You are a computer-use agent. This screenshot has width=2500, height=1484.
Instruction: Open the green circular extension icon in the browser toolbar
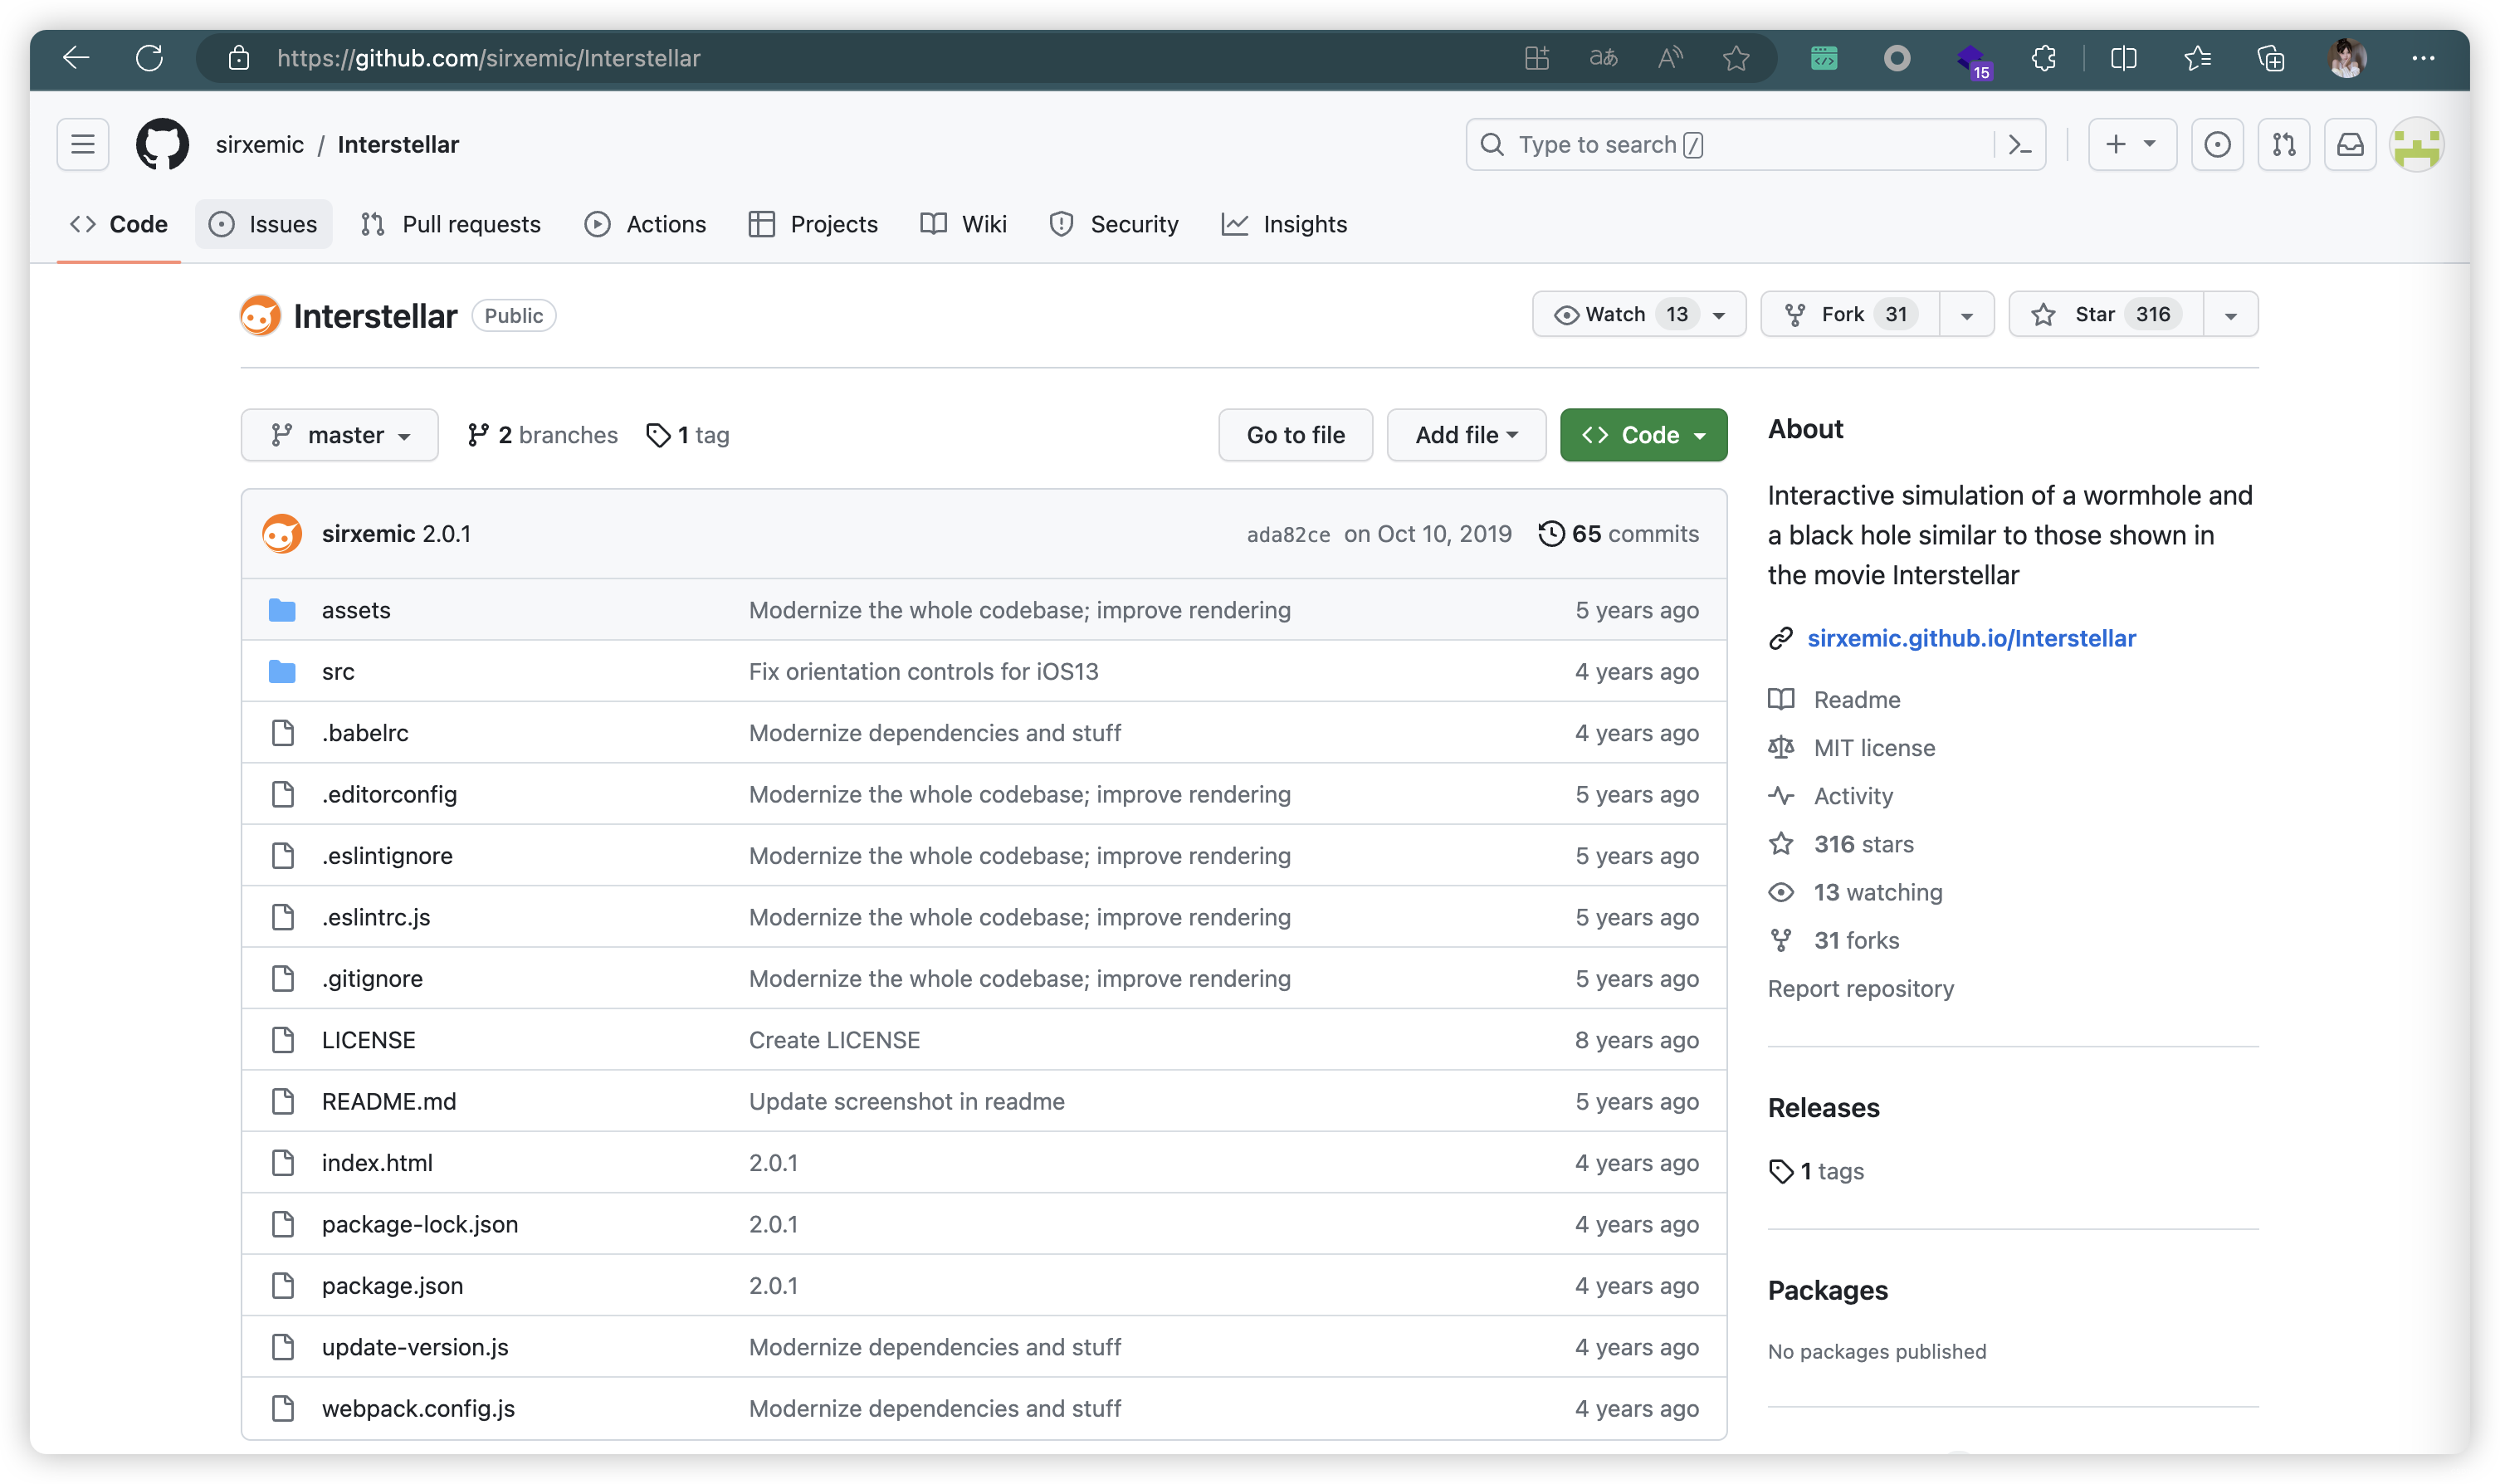(x=1824, y=58)
